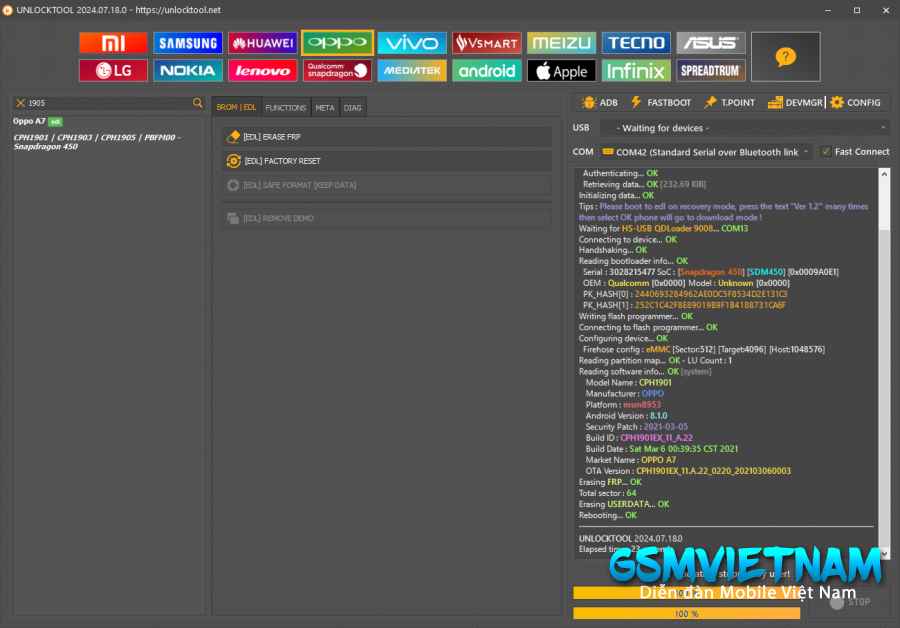Select the Samsung brand logo
The width and height of the screenshot is (900, 628).
188,43
